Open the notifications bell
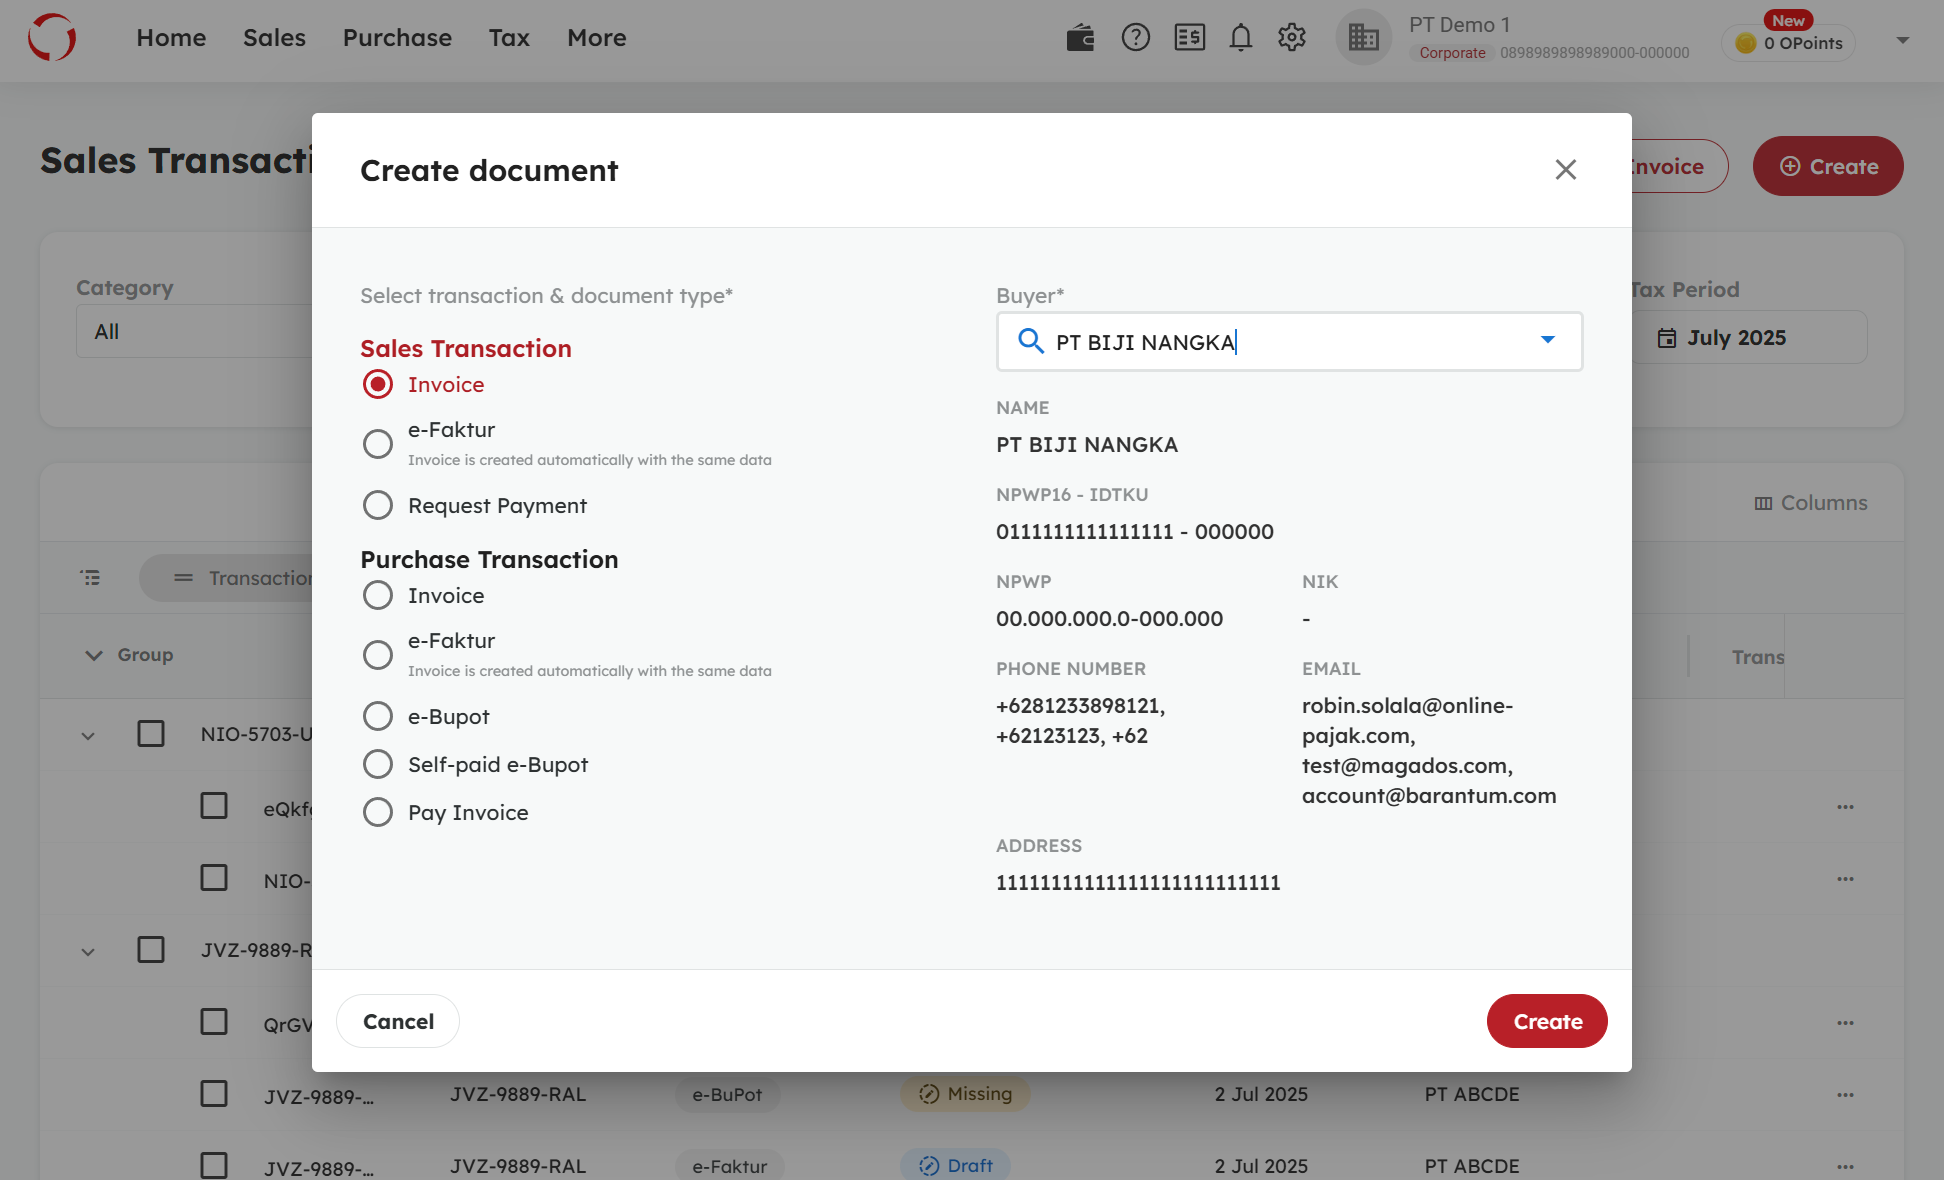 coord(1240,38)
